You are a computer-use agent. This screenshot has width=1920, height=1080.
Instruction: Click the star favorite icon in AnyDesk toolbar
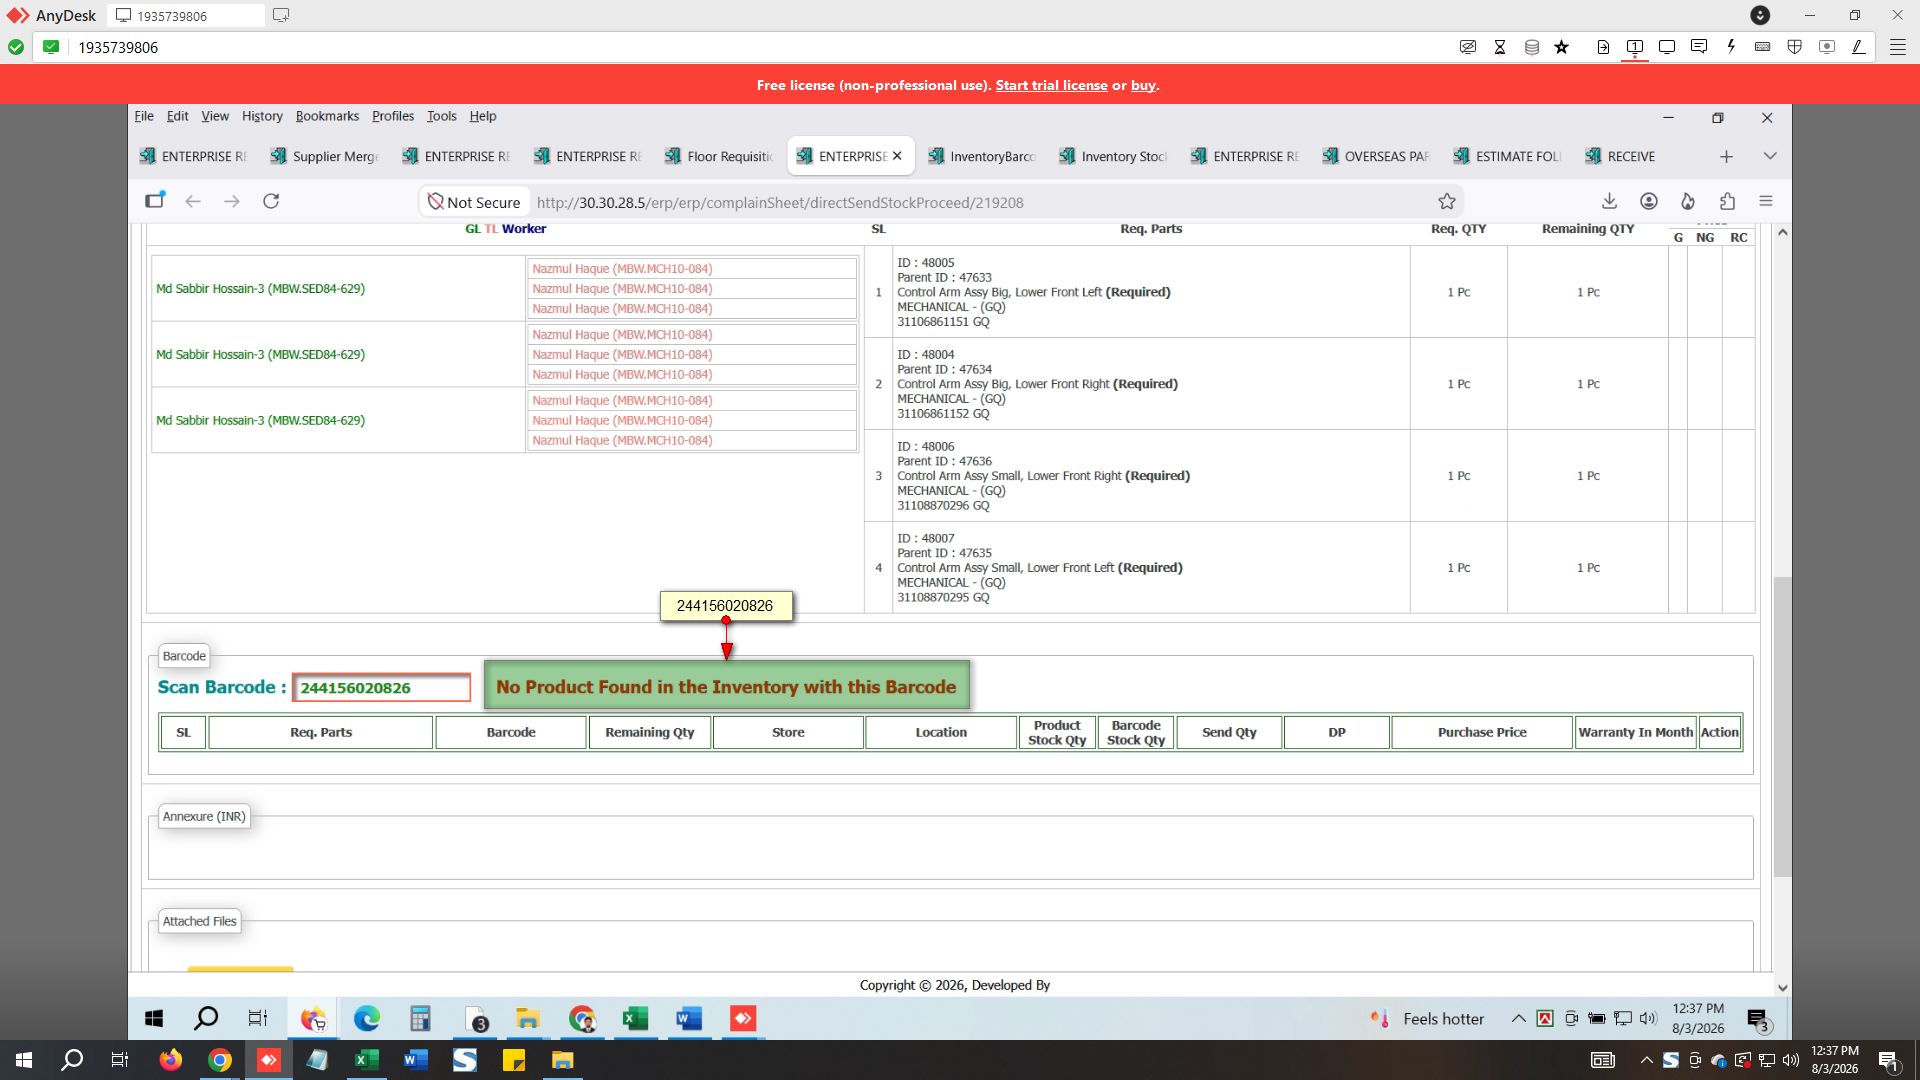(x=1562, y=47)
